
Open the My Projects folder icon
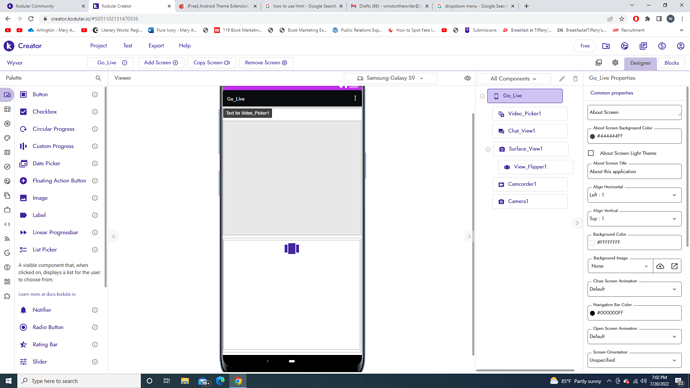pos(606,46)
